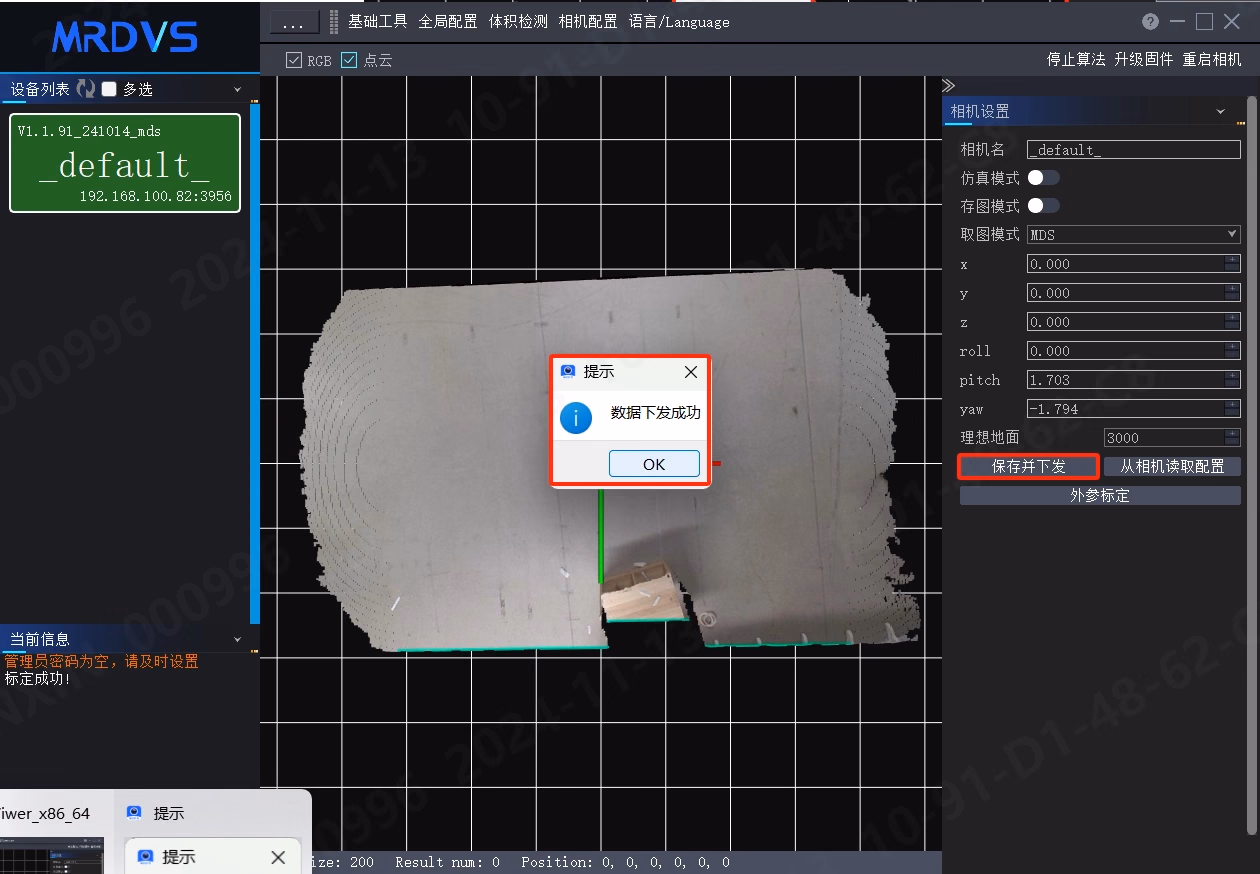The image size is (1260, 874).
Task: Select the 设备列表 tab header
Action: point(40,89)
